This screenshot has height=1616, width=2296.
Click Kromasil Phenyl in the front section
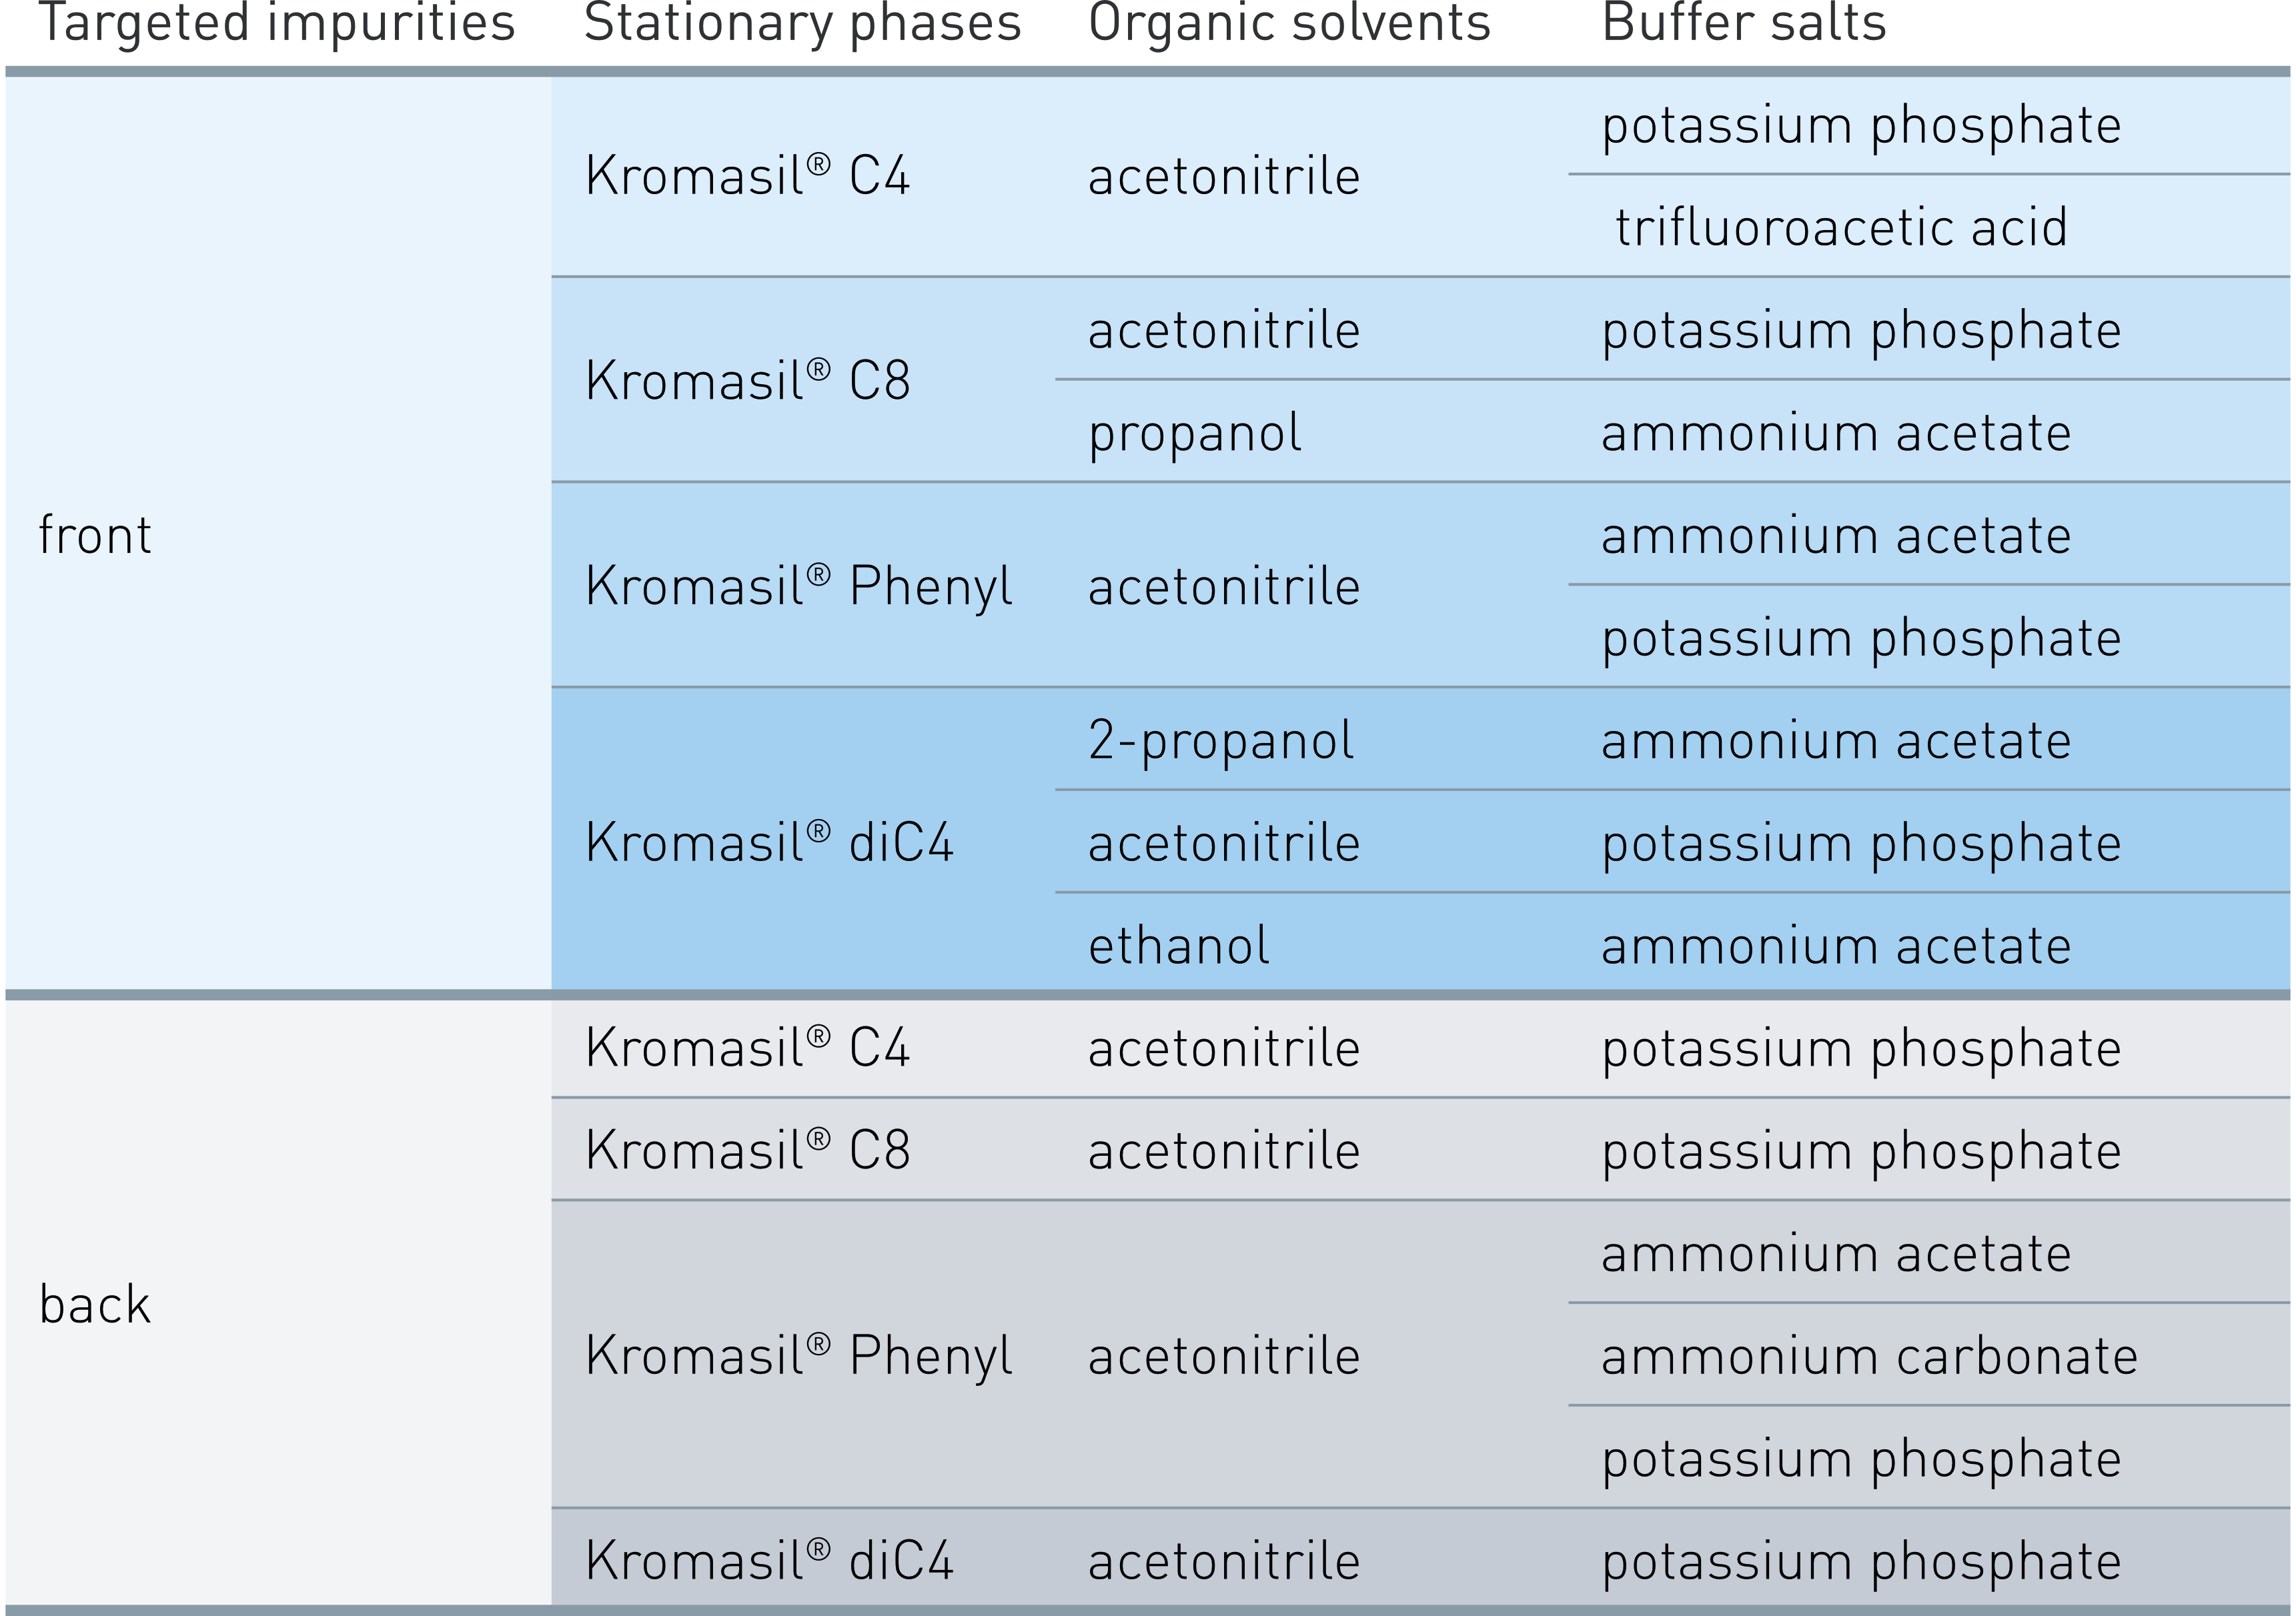click(799, 586)
